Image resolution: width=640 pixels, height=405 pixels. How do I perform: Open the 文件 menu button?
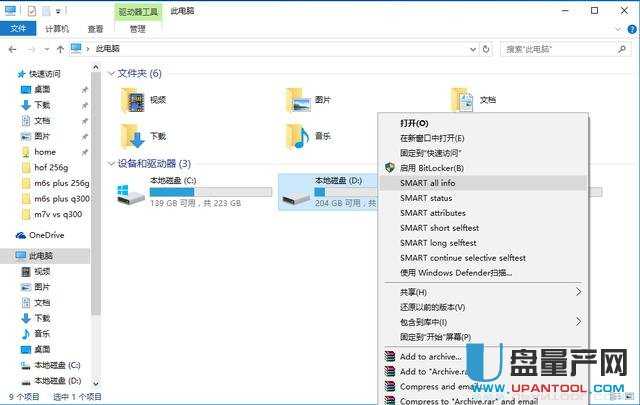click(17, 29)
